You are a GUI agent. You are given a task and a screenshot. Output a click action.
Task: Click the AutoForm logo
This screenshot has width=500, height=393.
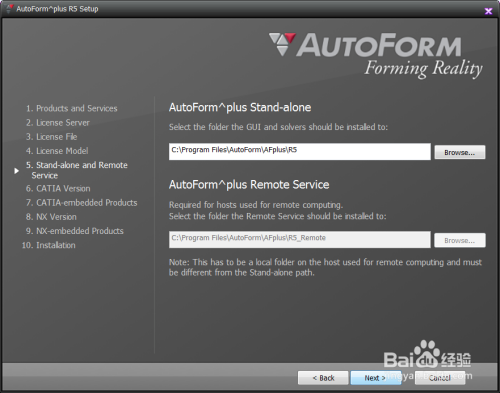375,55
